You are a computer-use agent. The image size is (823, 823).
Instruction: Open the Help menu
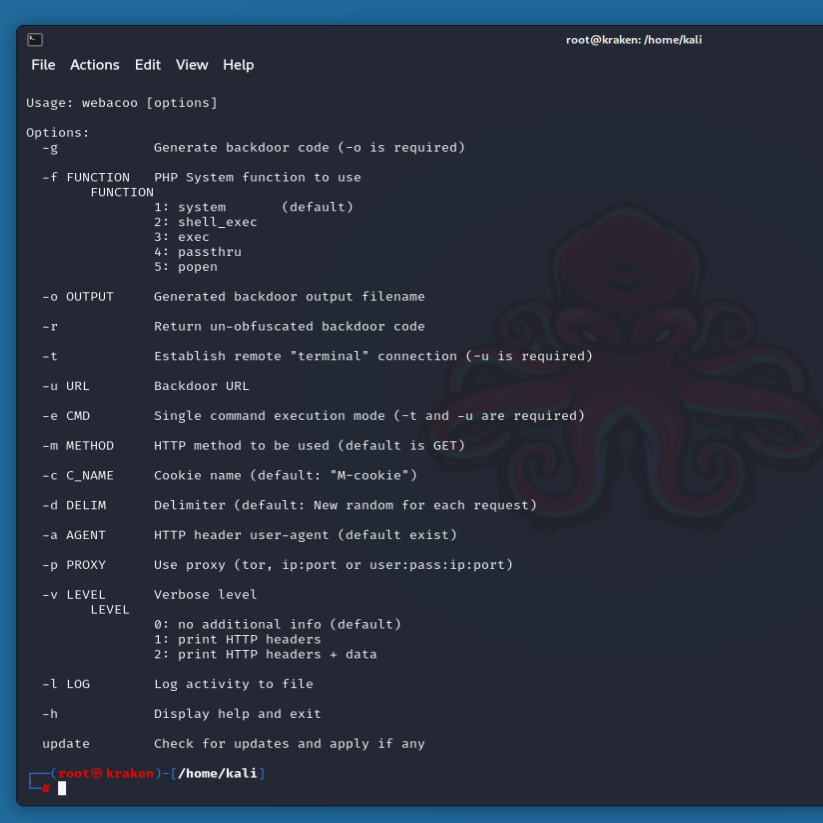click(238, 65)
